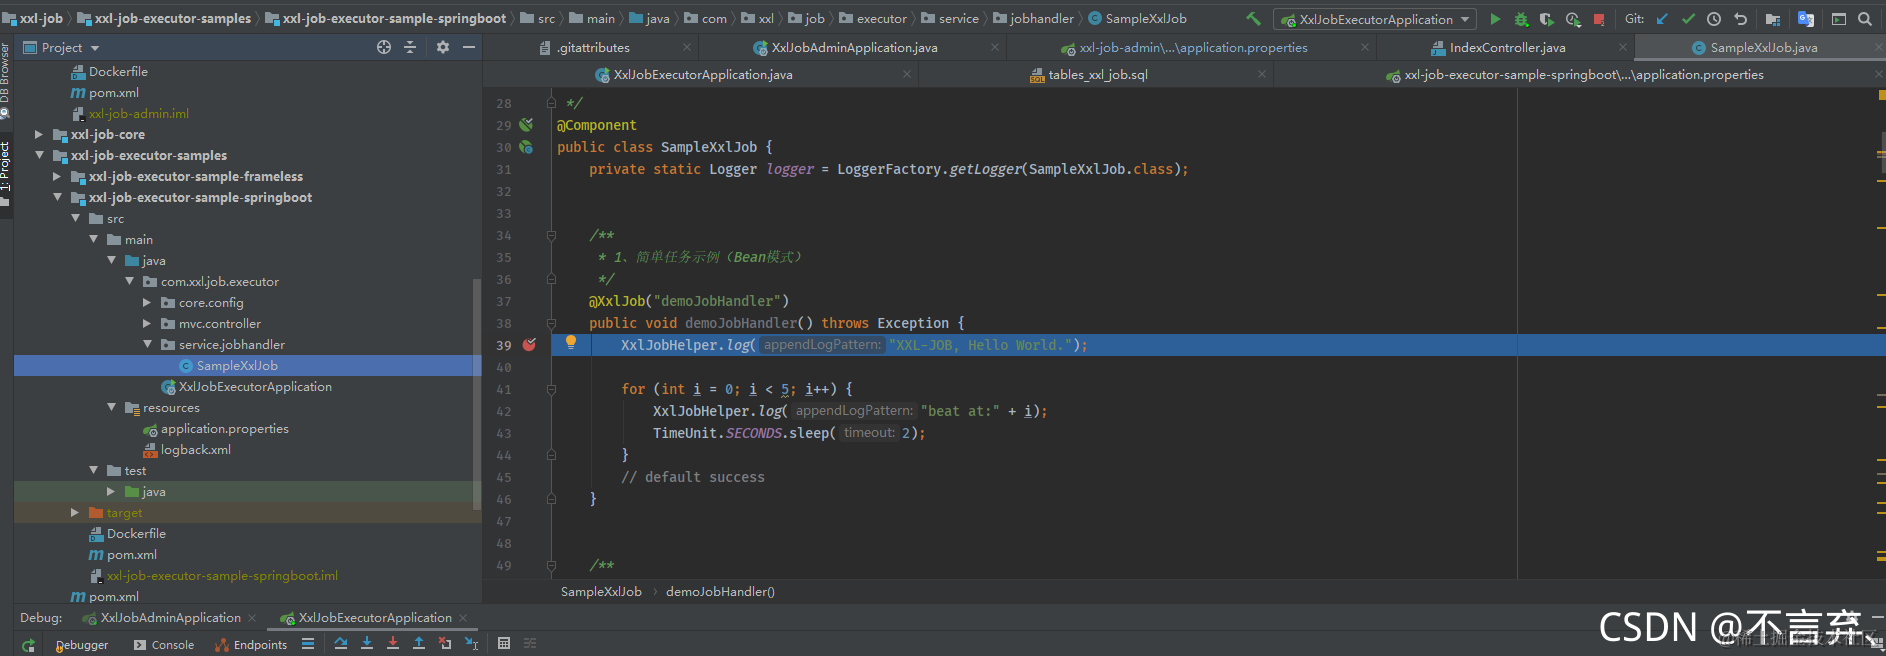The image size is (1886, 656).
Task: Click the intention lightbulb at line 39
Action: pos(571,342)
